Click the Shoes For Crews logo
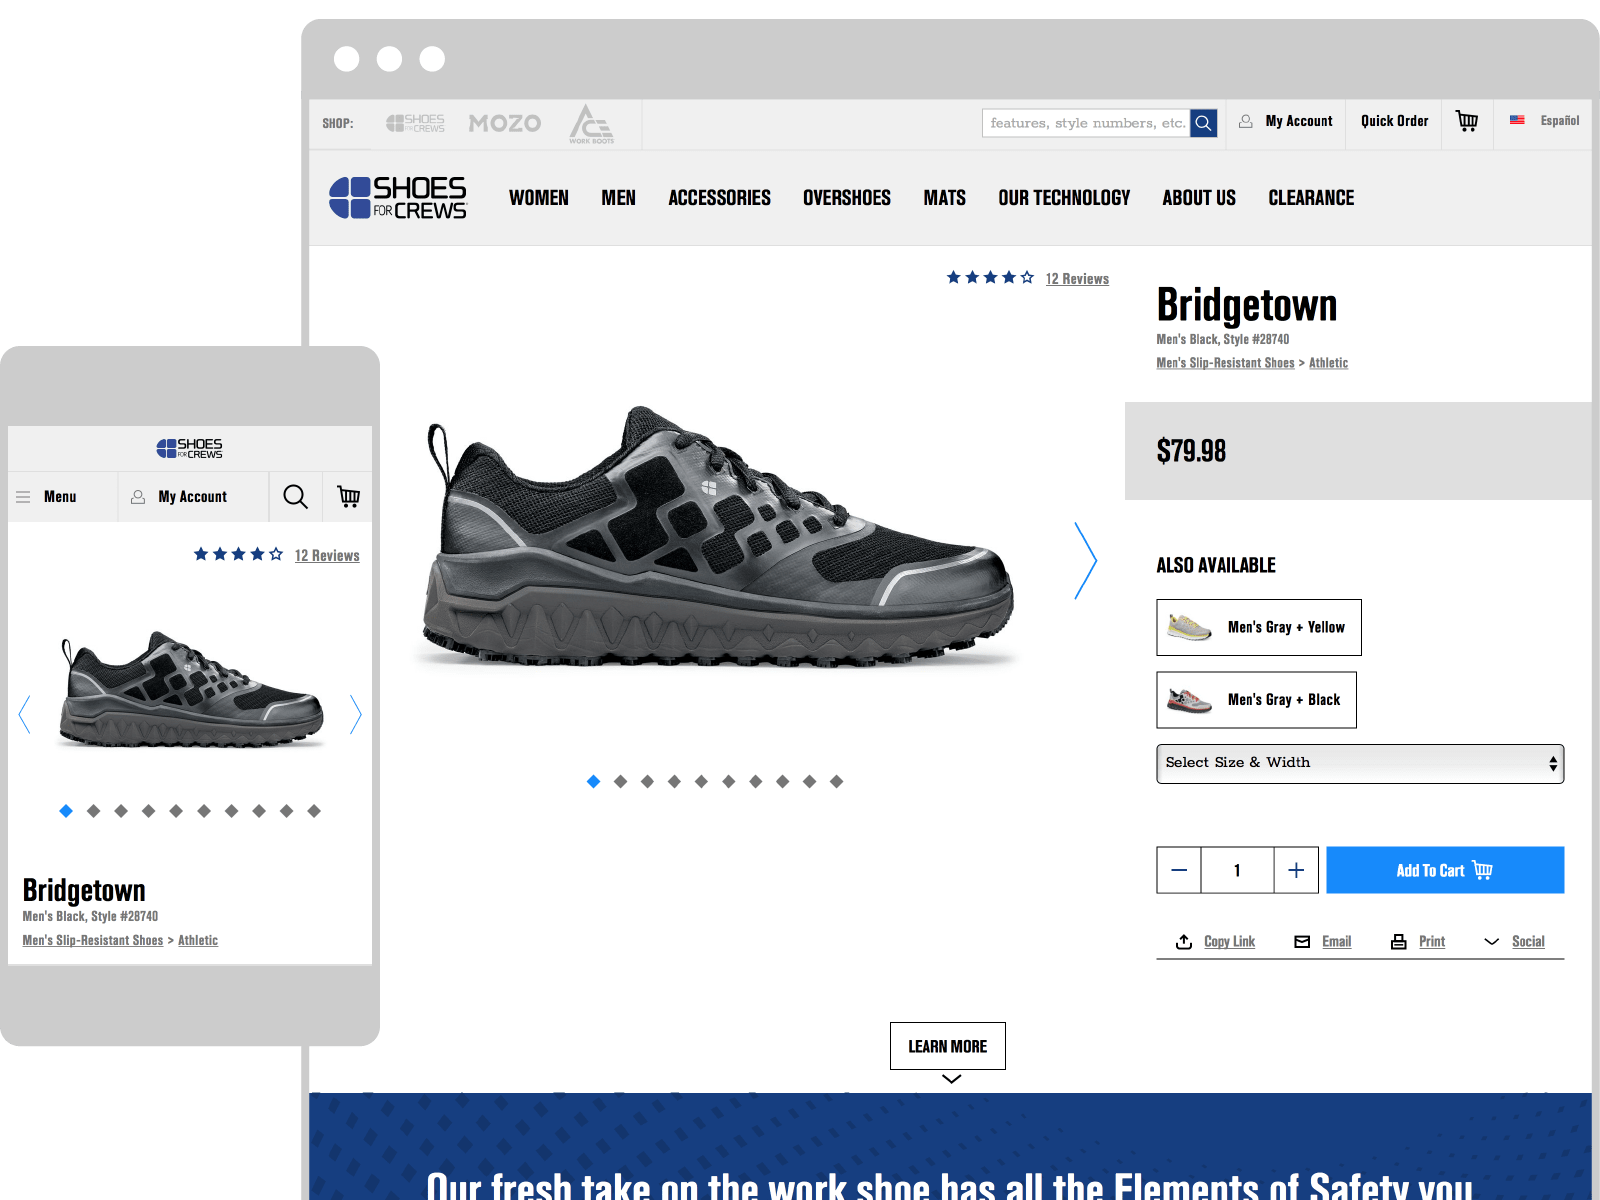Image resolution: width=1600 pixels, height=1200 pixels. 398,197
